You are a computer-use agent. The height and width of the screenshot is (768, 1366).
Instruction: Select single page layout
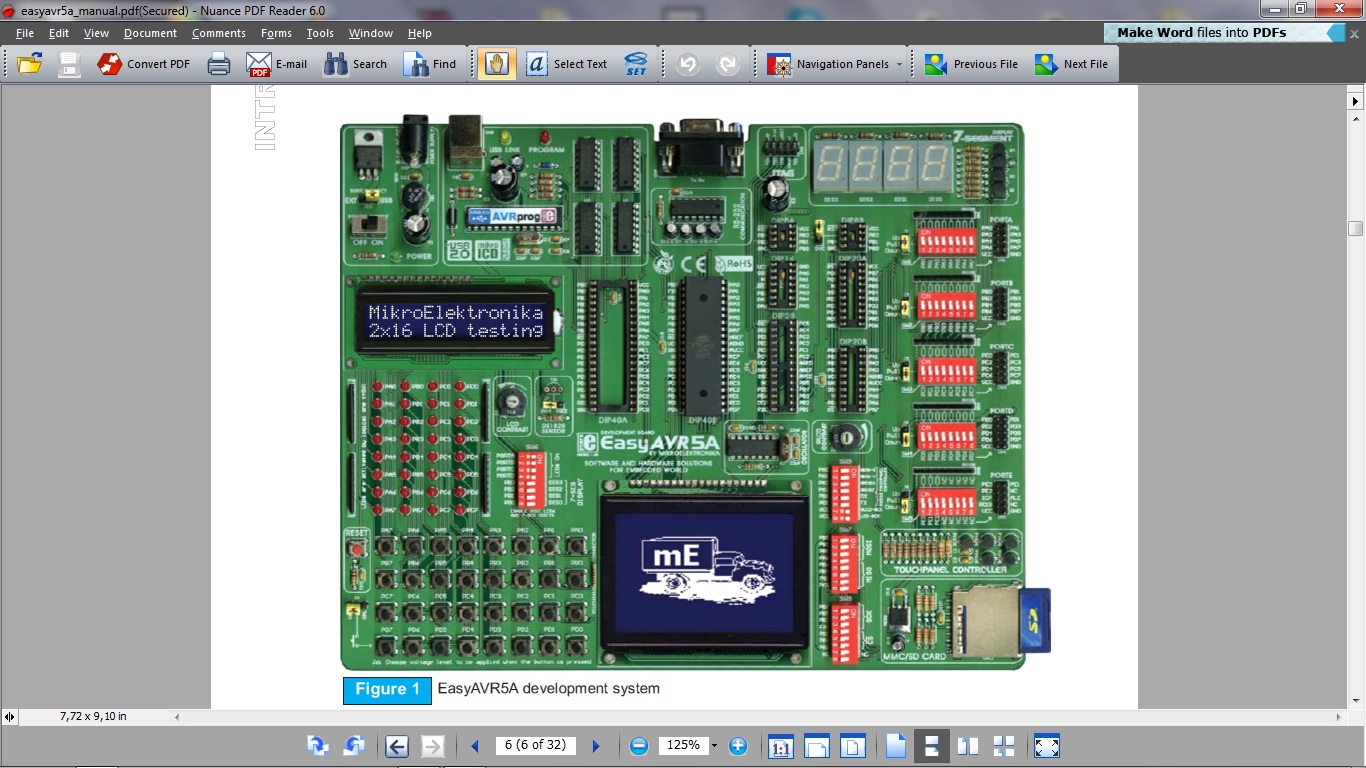point(895,746)
